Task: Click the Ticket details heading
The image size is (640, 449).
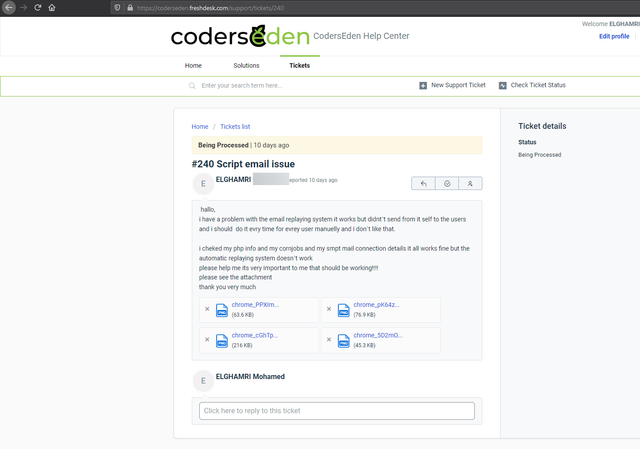Action: (x=542, y=126)
